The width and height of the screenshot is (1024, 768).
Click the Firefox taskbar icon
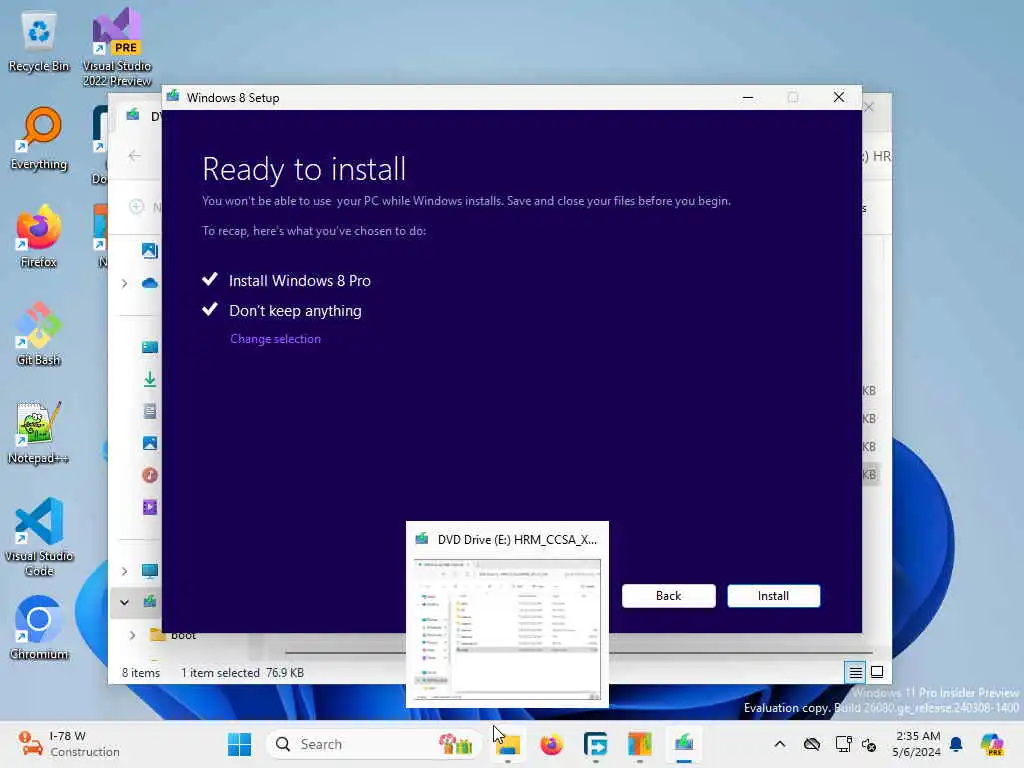click(551, 744)
